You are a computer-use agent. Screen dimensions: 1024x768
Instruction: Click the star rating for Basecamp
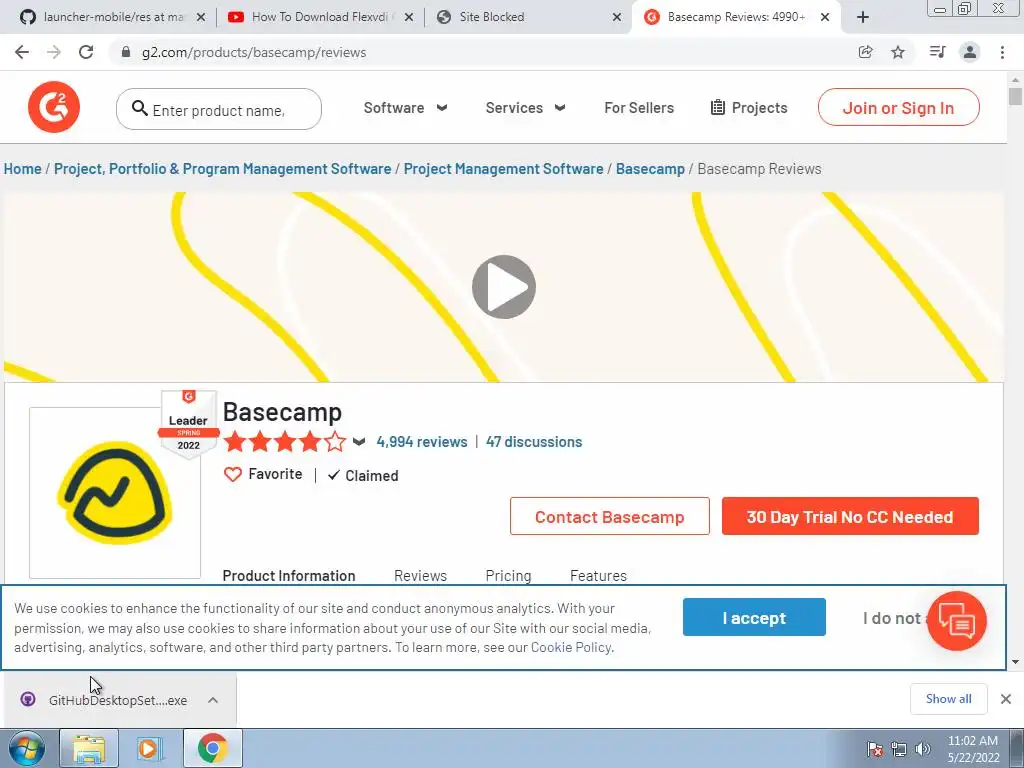pos(285,442)
